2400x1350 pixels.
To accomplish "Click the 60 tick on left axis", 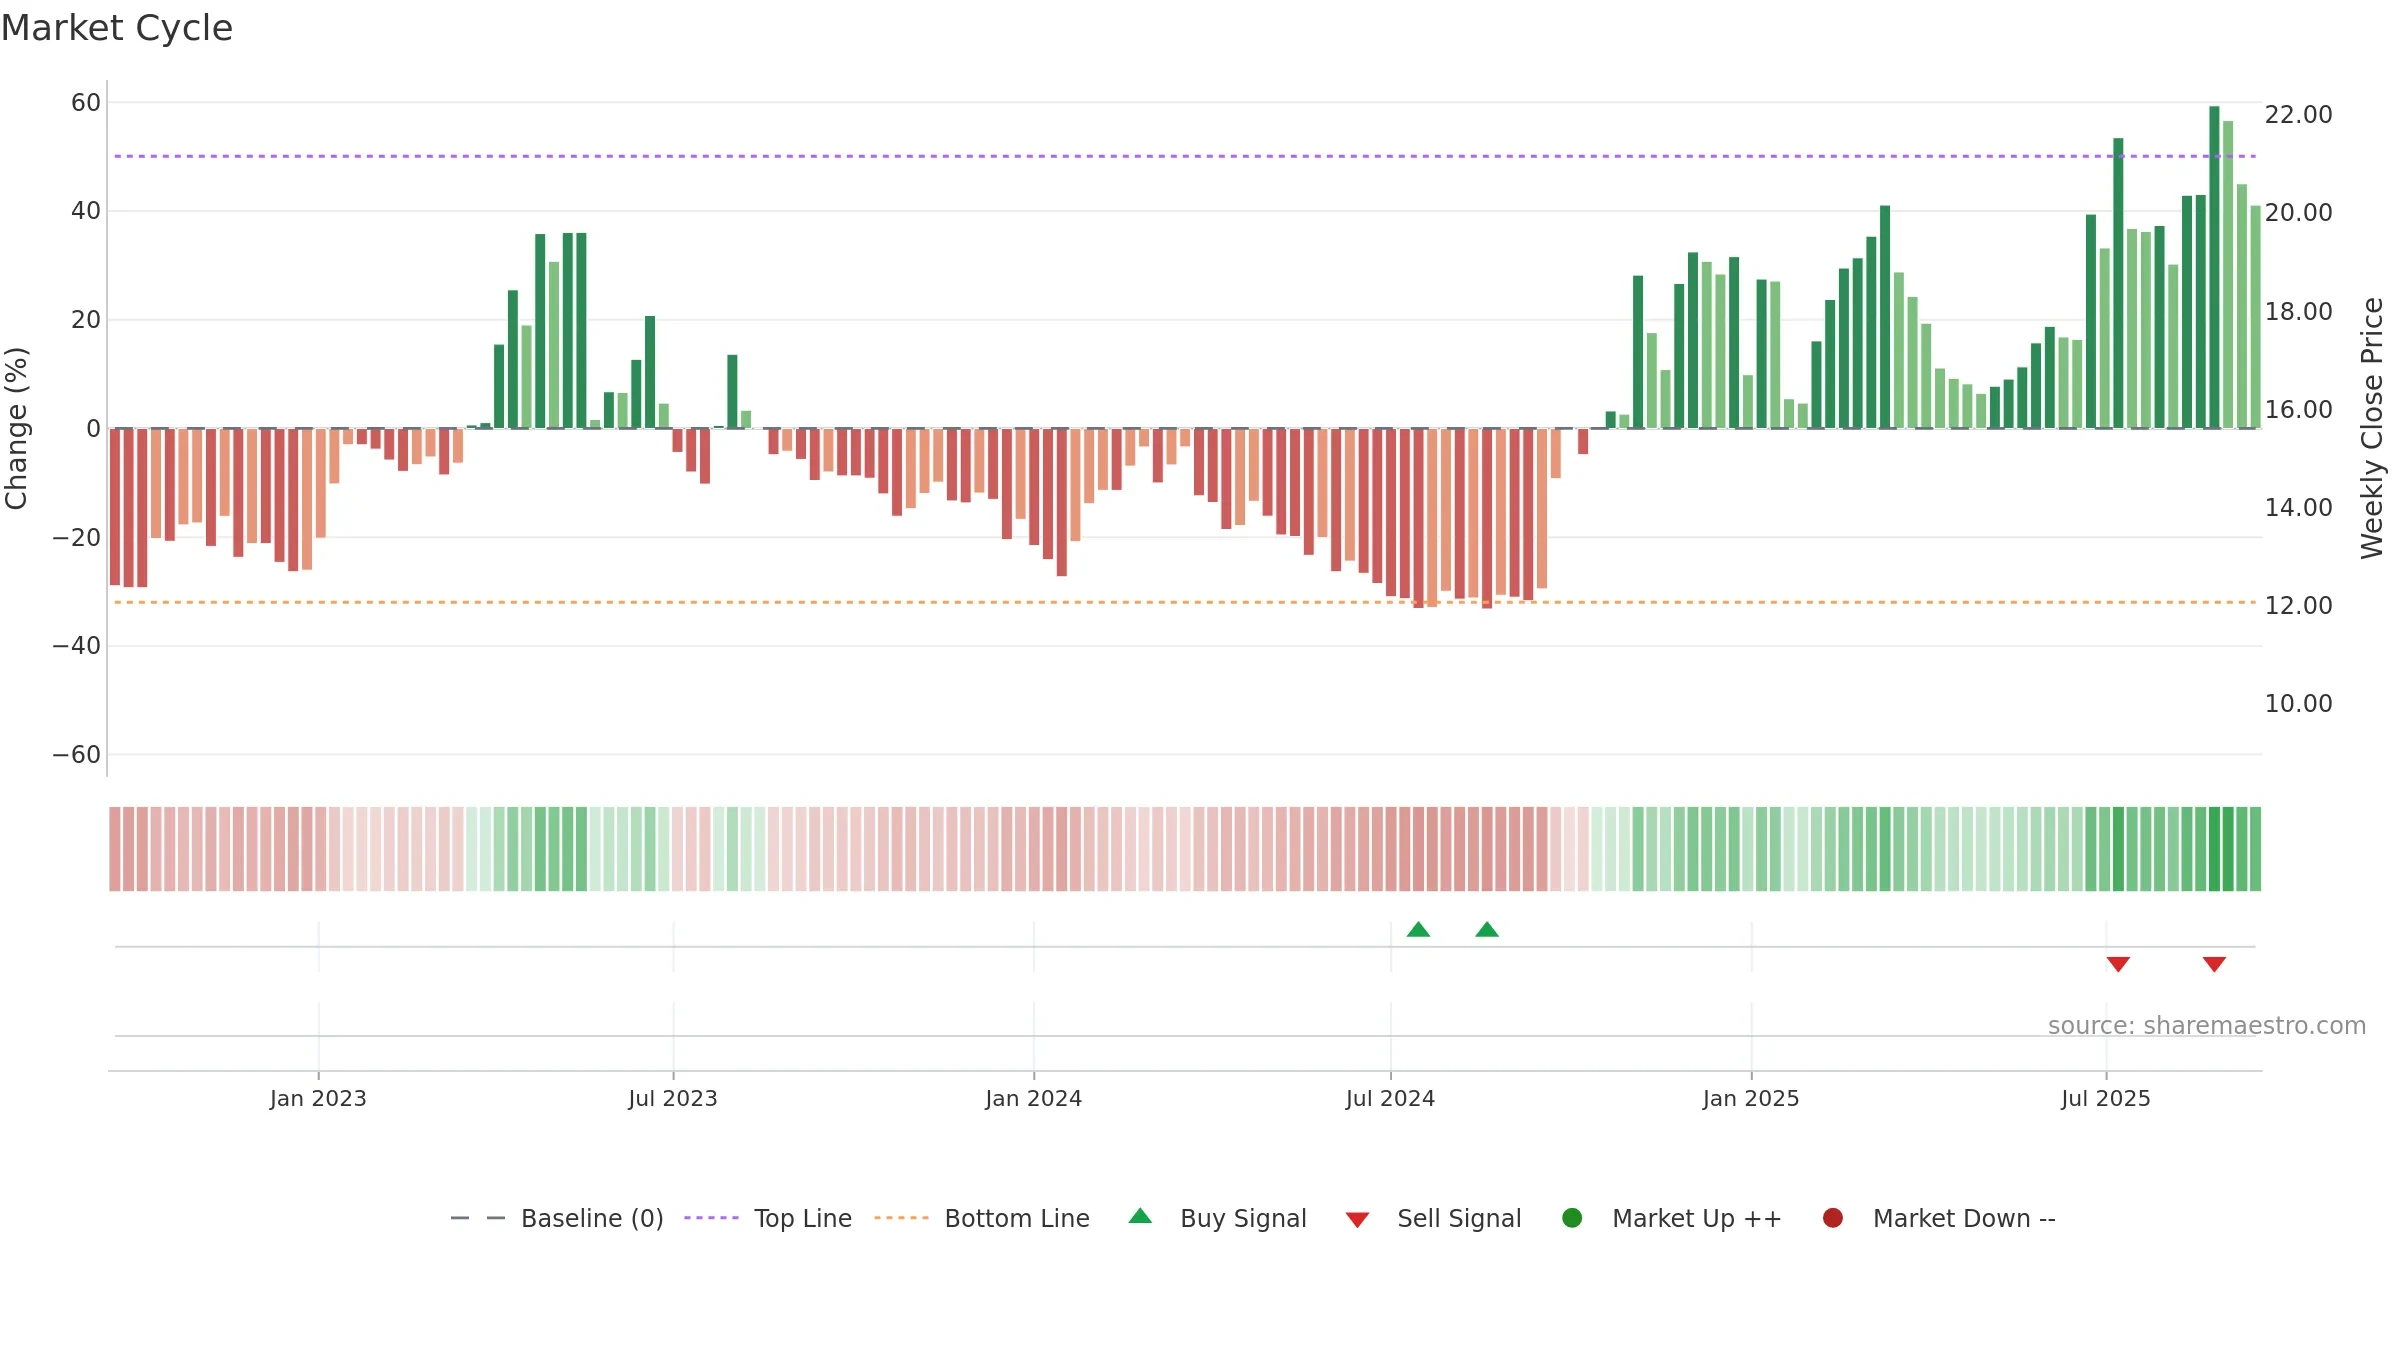I will tap(86, 102).
